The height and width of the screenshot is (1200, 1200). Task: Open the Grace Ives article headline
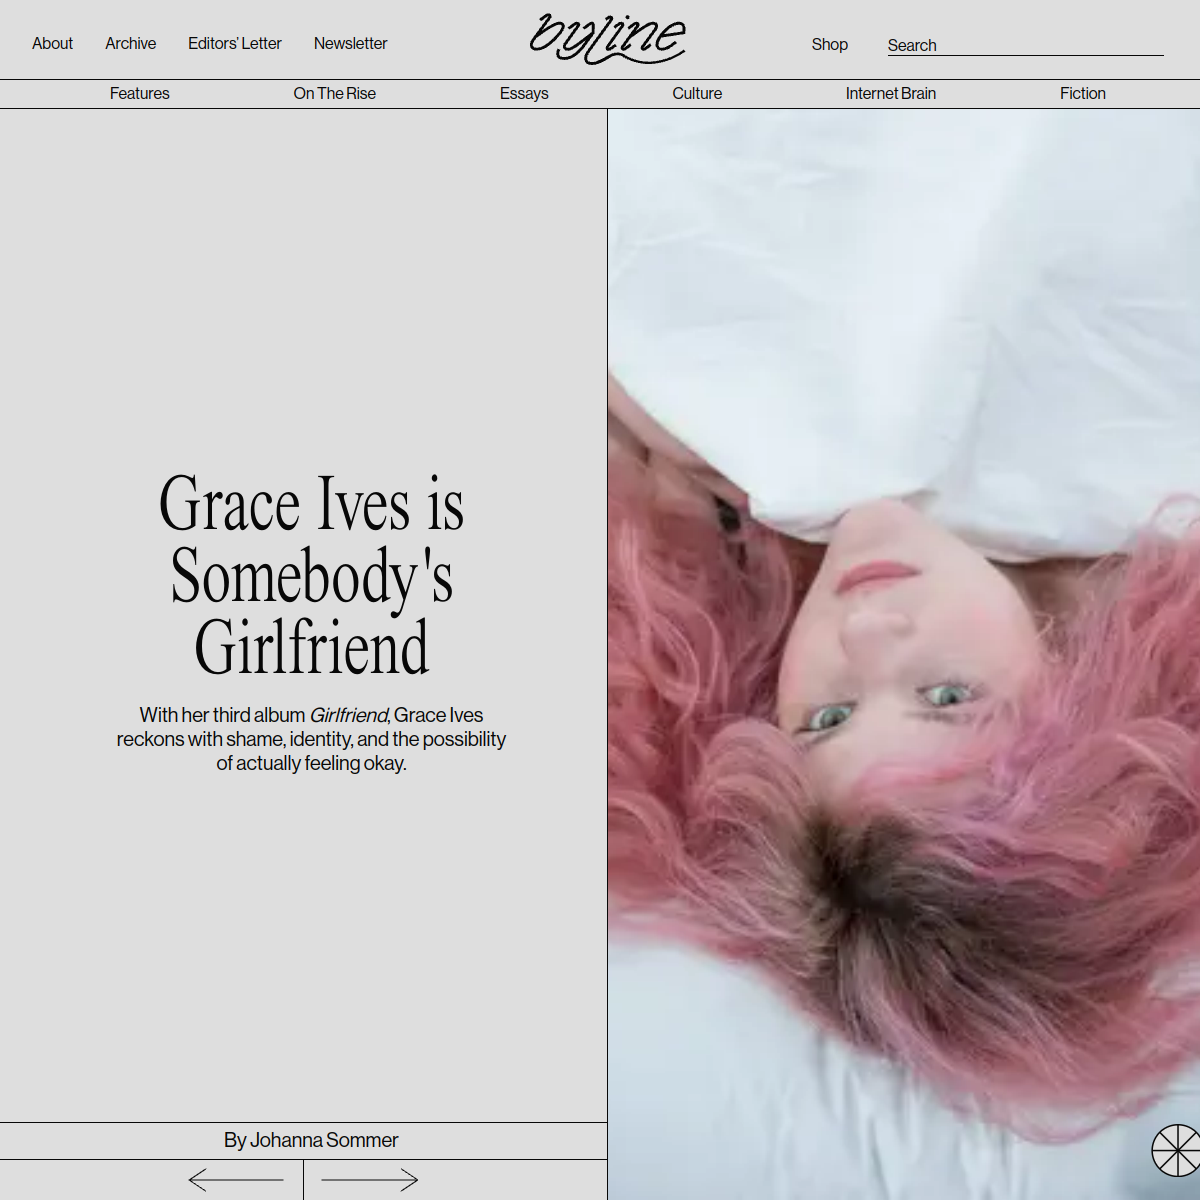click(x=311, y=575)
